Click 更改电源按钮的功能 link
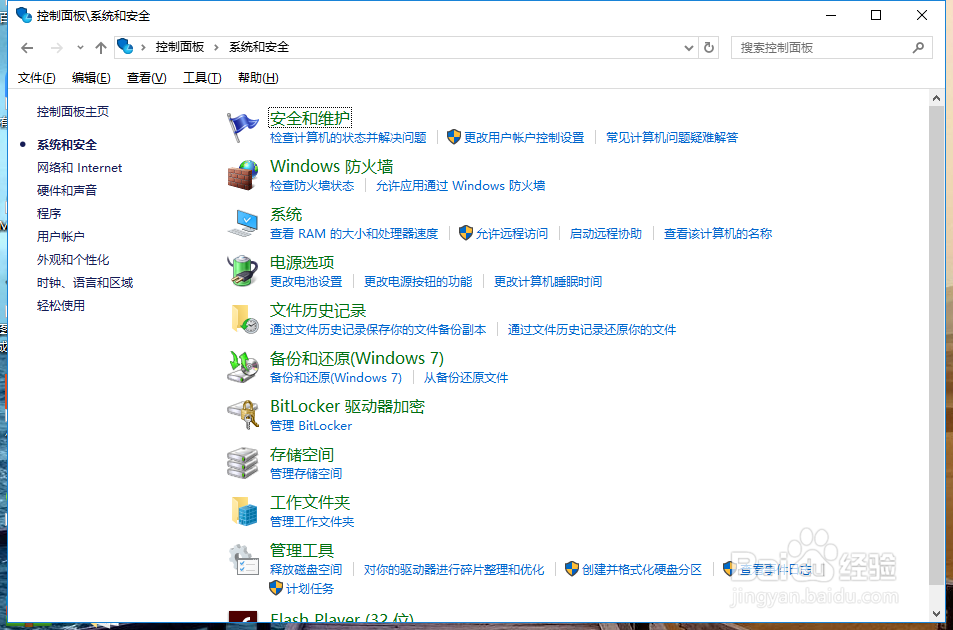The width and height of the screenshot is (953, 630). click(418, 281)
